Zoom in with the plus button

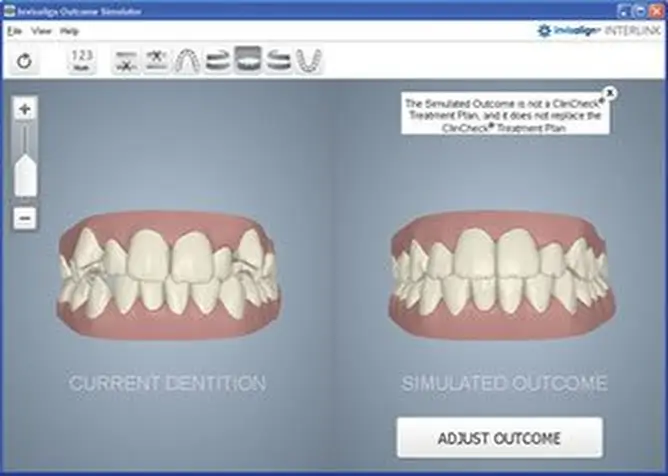[25, 109]
